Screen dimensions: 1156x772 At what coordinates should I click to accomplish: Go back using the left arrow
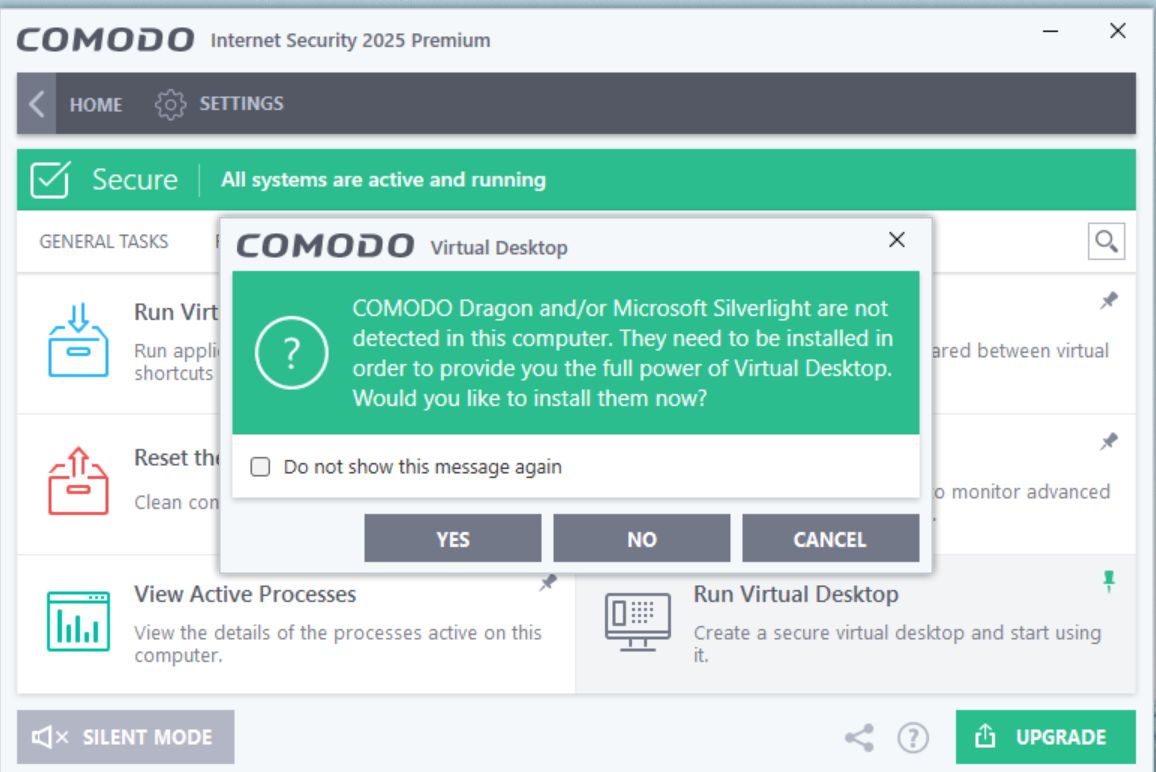(36, 103)
